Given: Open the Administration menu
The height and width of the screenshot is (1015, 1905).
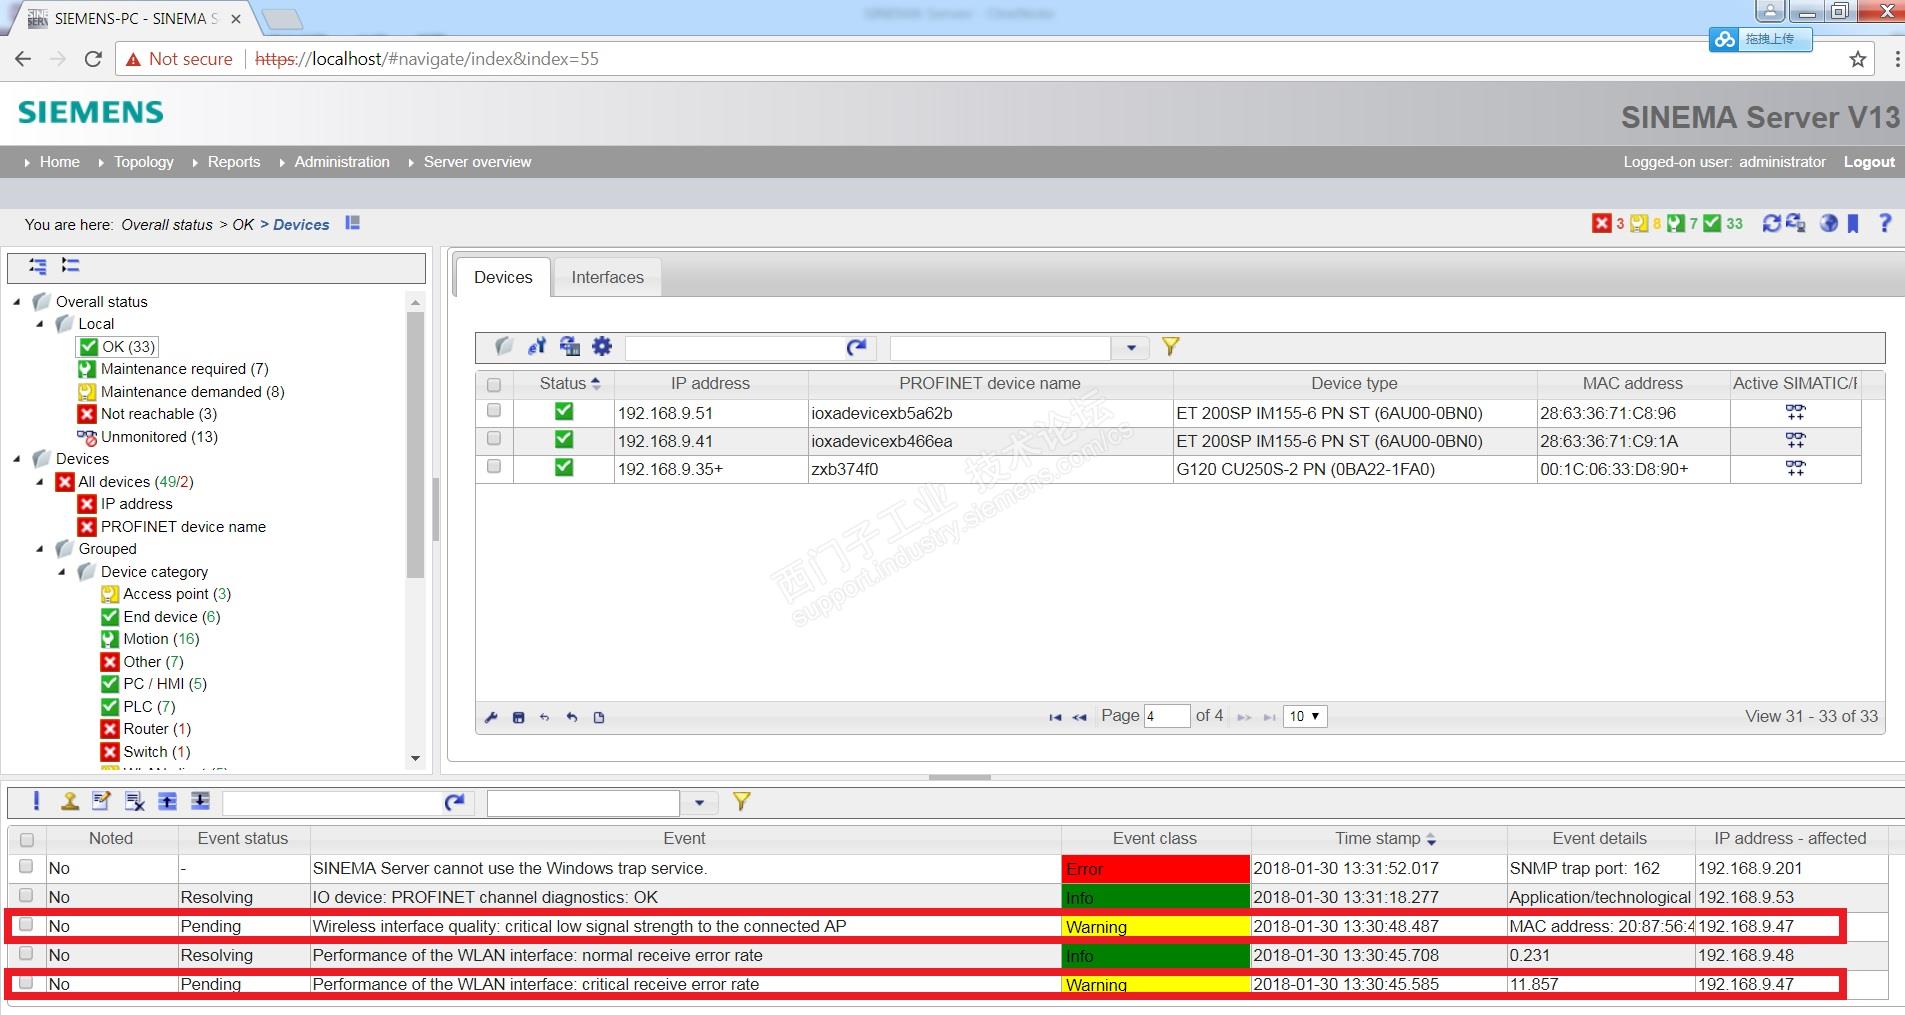Looking at the screenshot, I should [342, 162].
